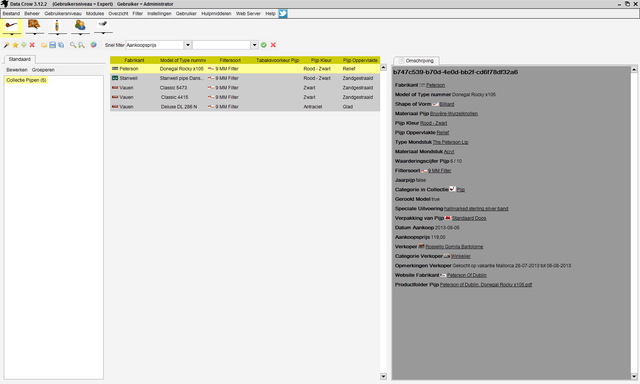This screenshot has width=640, height=384.
Task: Open the Peterson Of Dublin website link
Action: coord(467,275)
